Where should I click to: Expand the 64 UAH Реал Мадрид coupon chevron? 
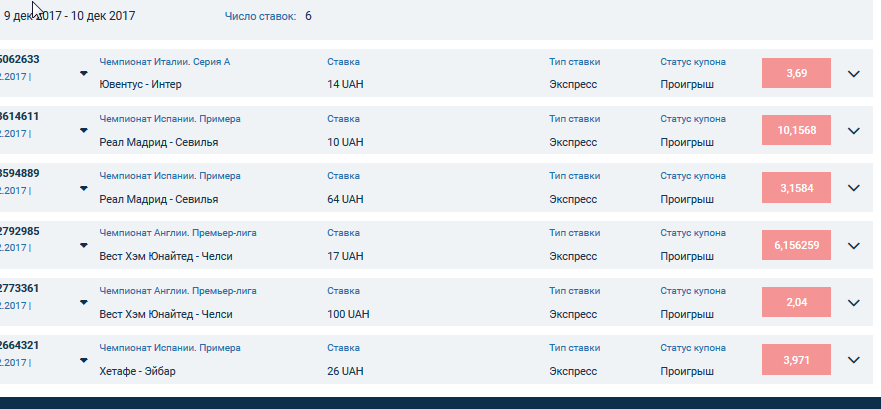(x=853, y=188)
